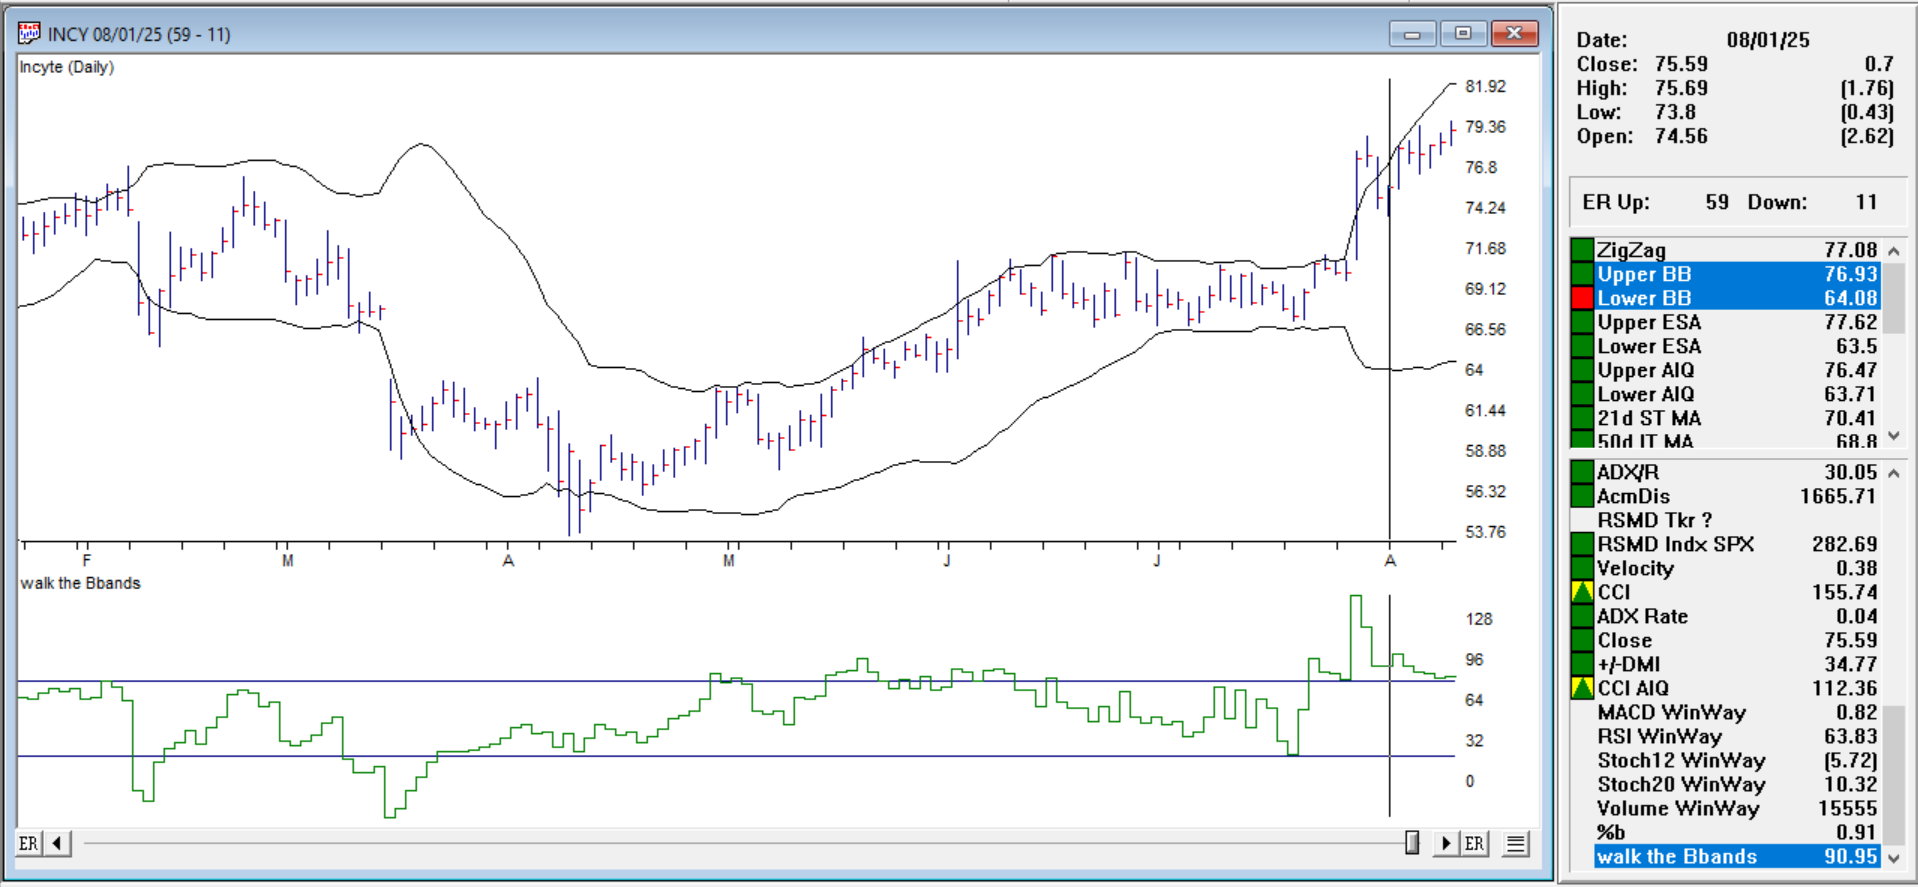The width and height of the screenshot is (1918, 887).
Task: Select AcmDis indicator row
Action: pyautogui.click(x=1737, y=496)
